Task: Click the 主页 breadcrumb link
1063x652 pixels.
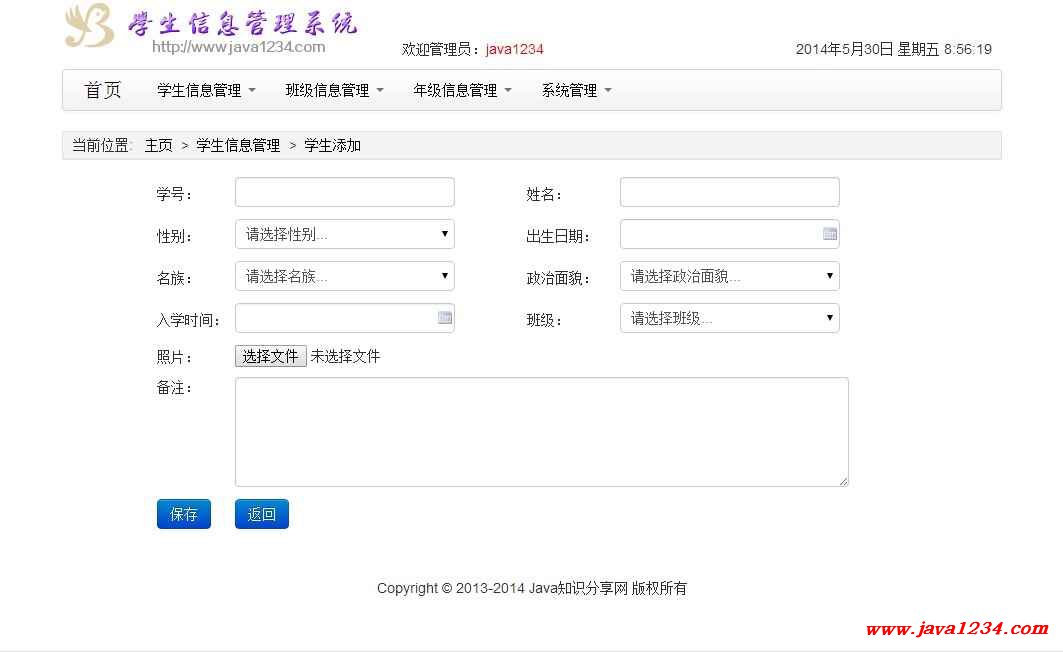Action: pyautogui.click(x=158, y=145)
